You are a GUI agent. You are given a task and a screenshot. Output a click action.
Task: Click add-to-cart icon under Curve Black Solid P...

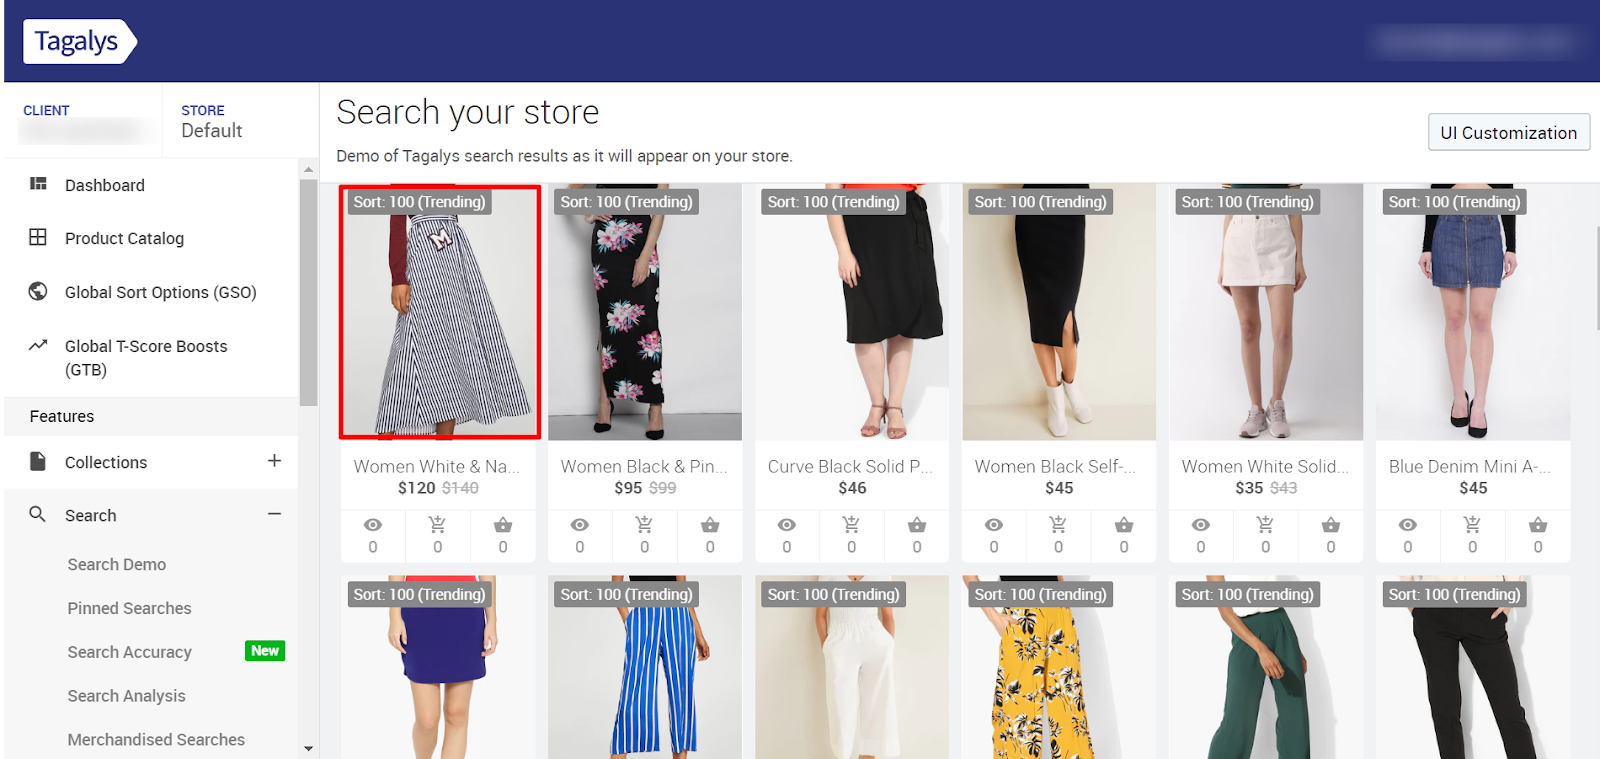(x=851, y=524)
